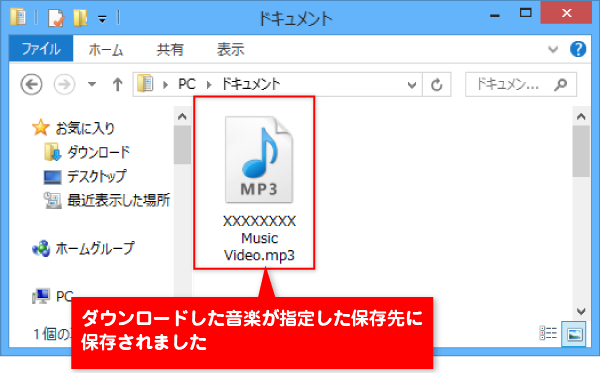Image resolution: width=600 pixels, height=373 pixels.
Task: Select the 表示 ribbon tab
Action: (x=230, y=49)
